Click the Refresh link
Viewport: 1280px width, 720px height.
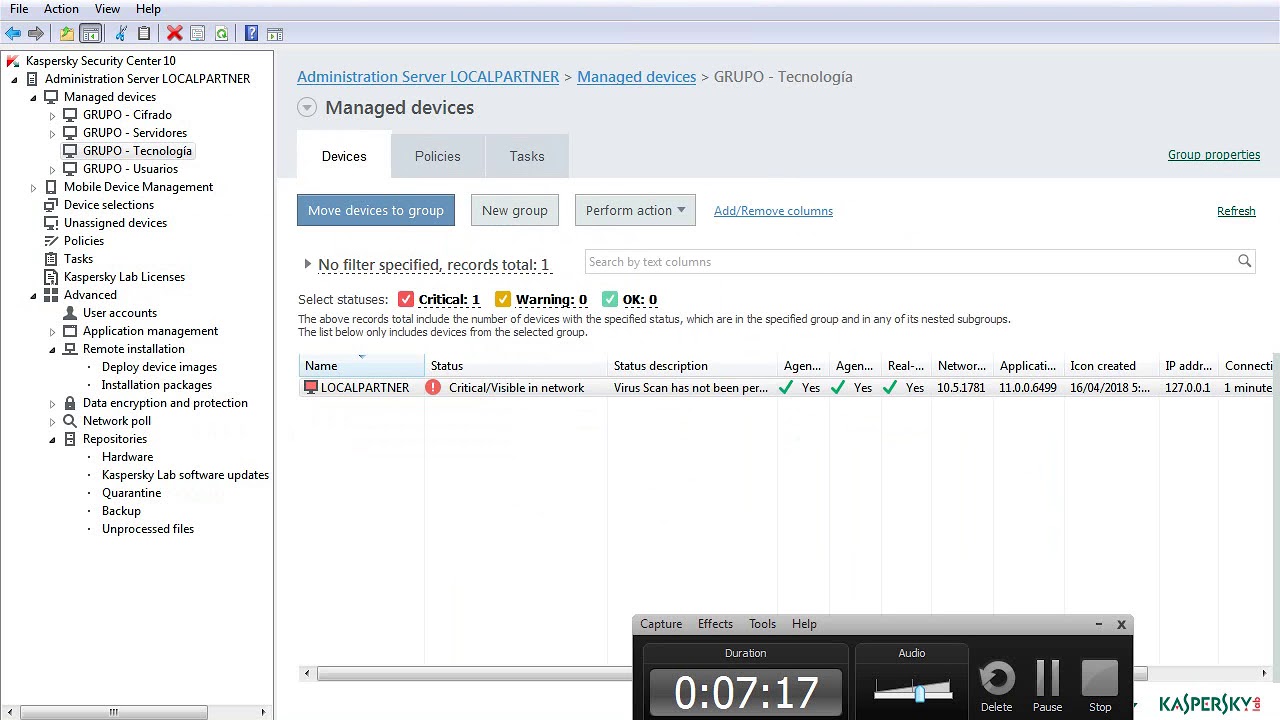click(x=1236, y=211)
